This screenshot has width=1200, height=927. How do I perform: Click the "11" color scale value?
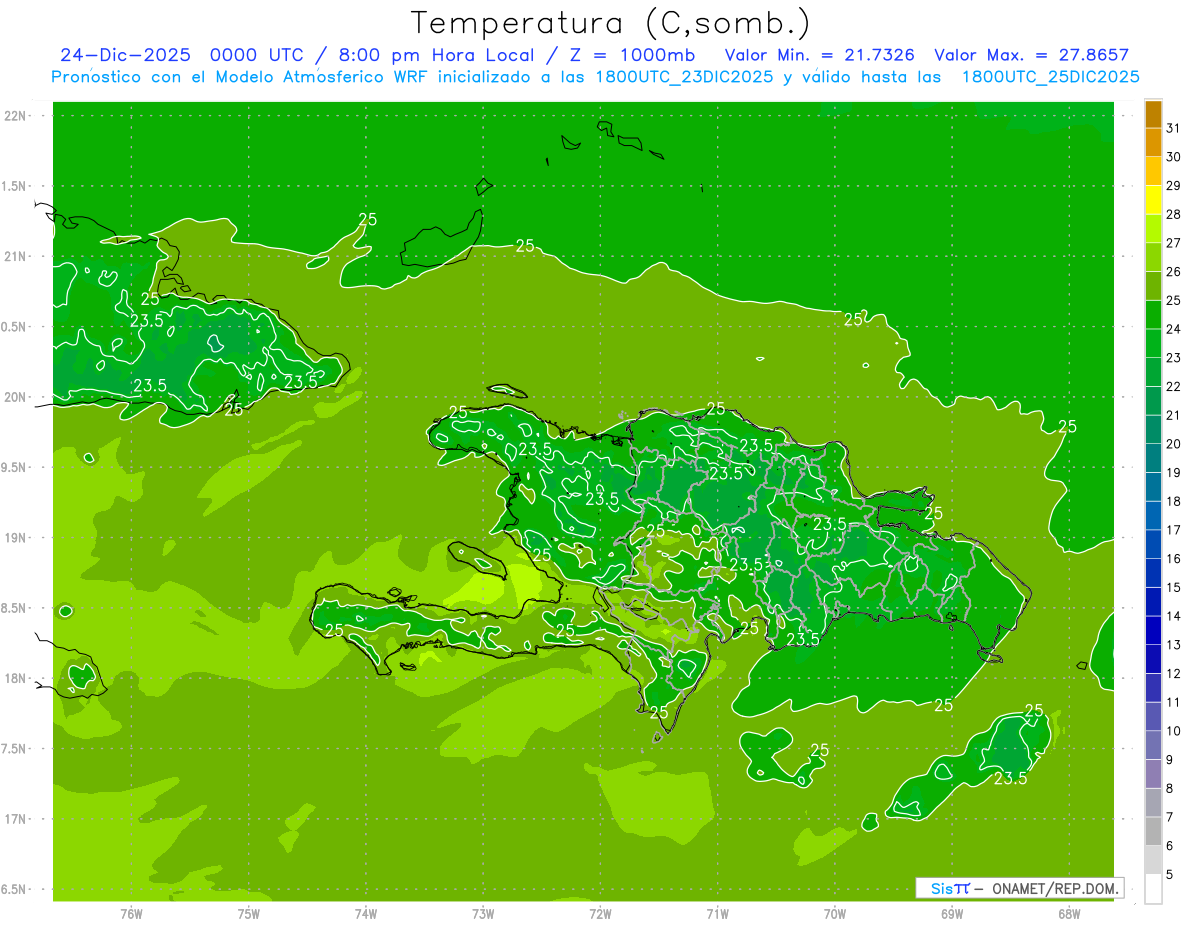(x=1174, y=703)
